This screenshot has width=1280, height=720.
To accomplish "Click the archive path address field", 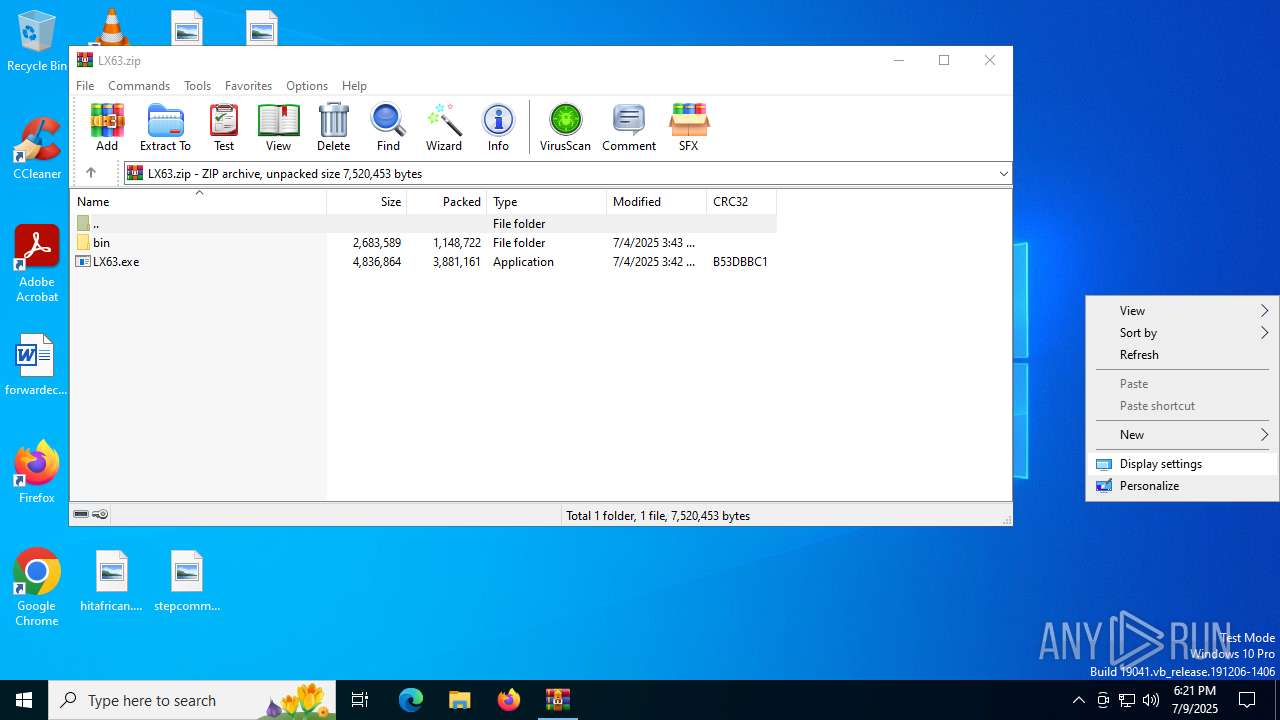I will pyautogui.click(x=568, y=174).
